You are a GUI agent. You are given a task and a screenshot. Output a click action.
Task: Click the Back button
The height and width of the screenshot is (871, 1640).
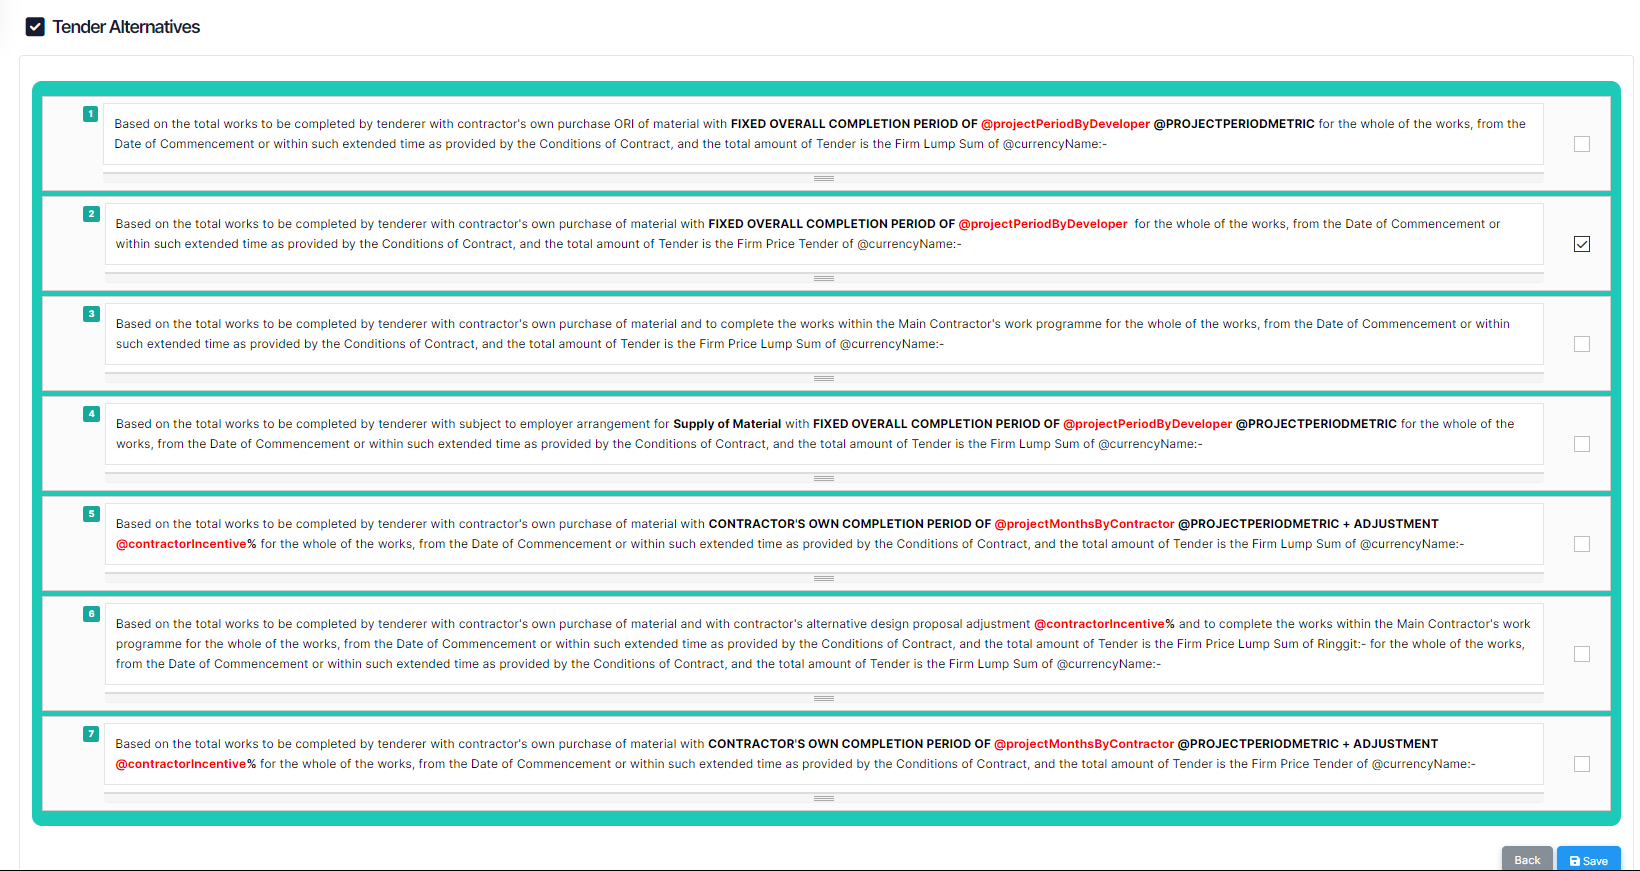click(x=1527, y=859)
